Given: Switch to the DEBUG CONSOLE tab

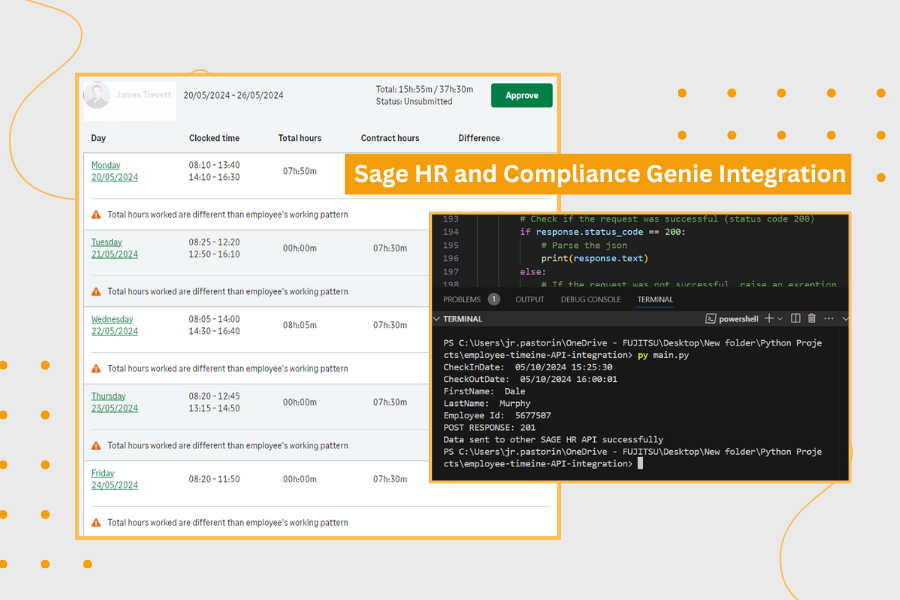Looking at the screenshot, I should 592,299.
